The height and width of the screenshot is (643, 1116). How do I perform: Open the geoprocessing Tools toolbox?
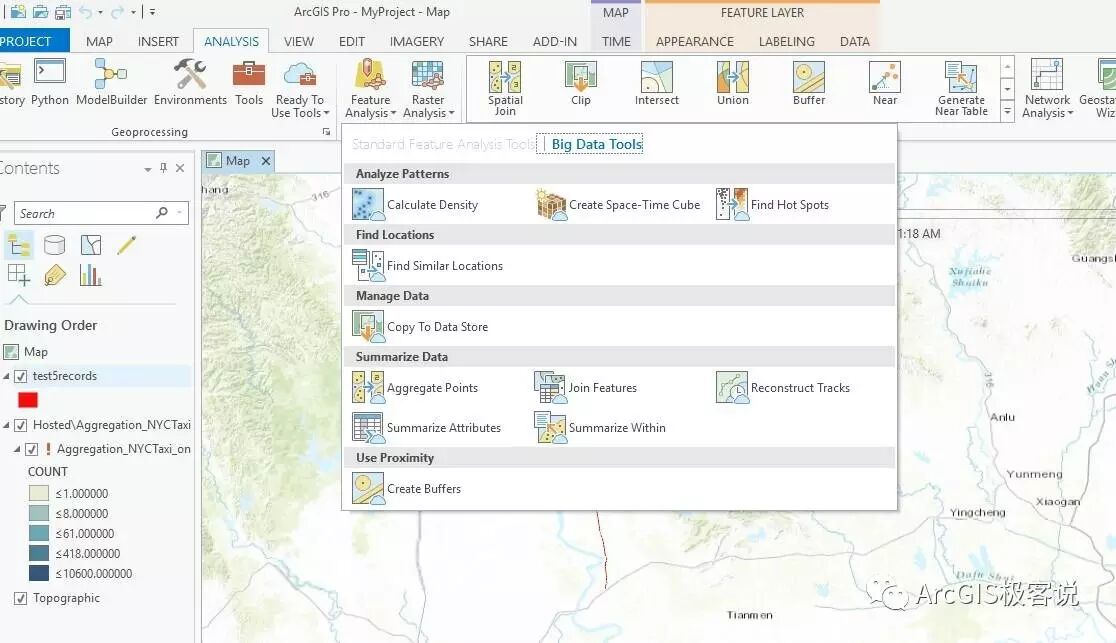(249, 83)
